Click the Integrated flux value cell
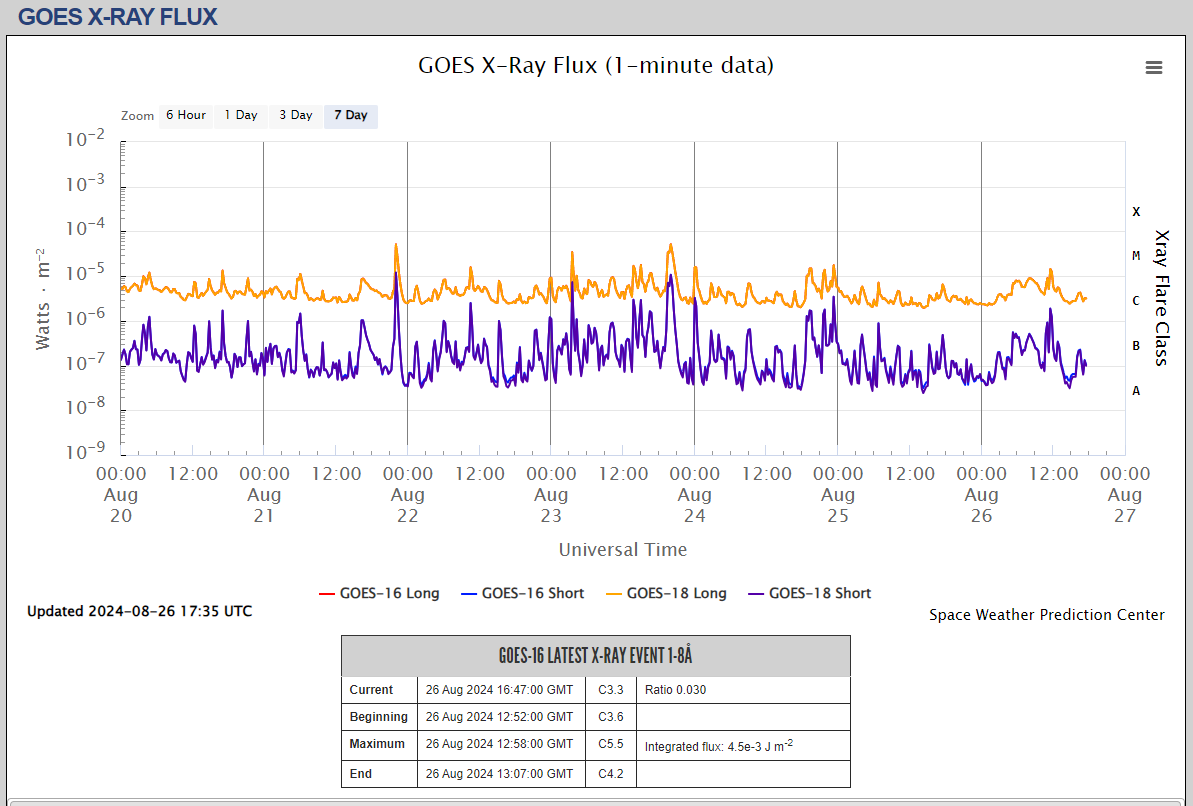Image resolution: width=1193 pixels, height=806 pixels. click(742, 745)
